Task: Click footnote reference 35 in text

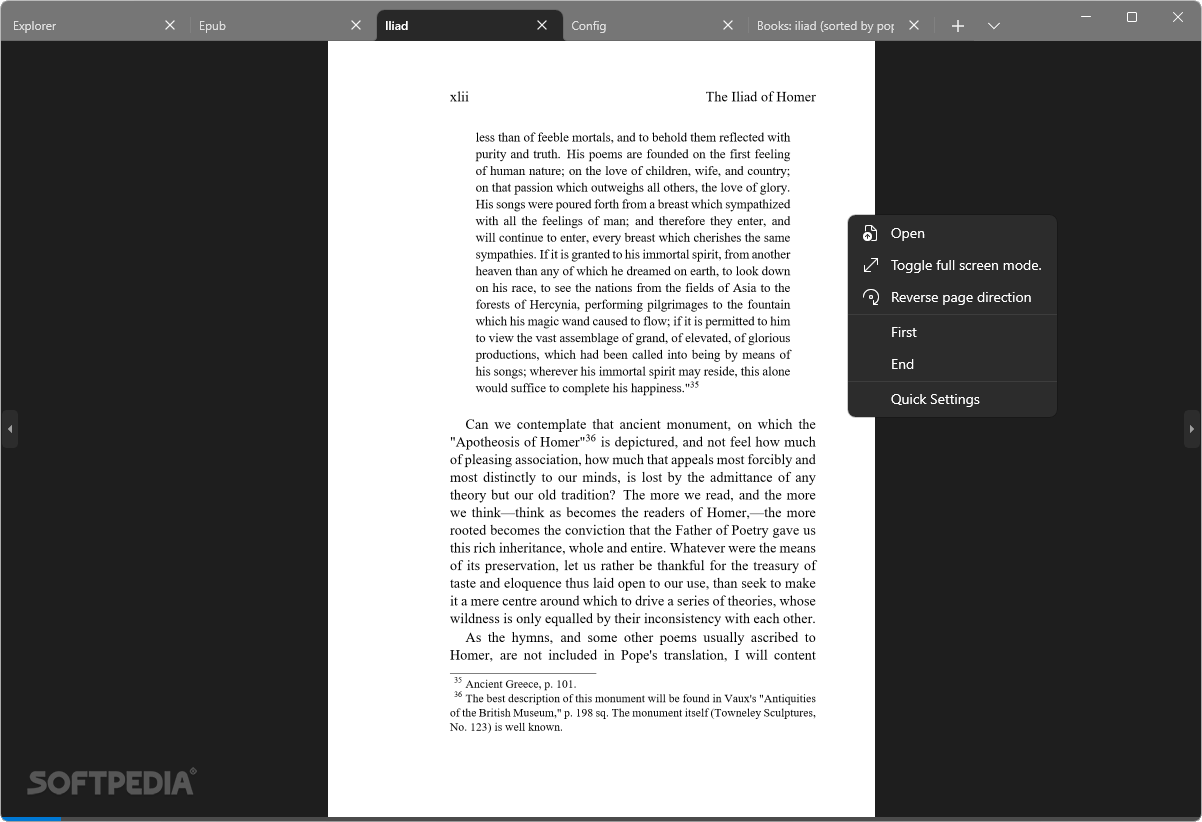Action: 694,384
